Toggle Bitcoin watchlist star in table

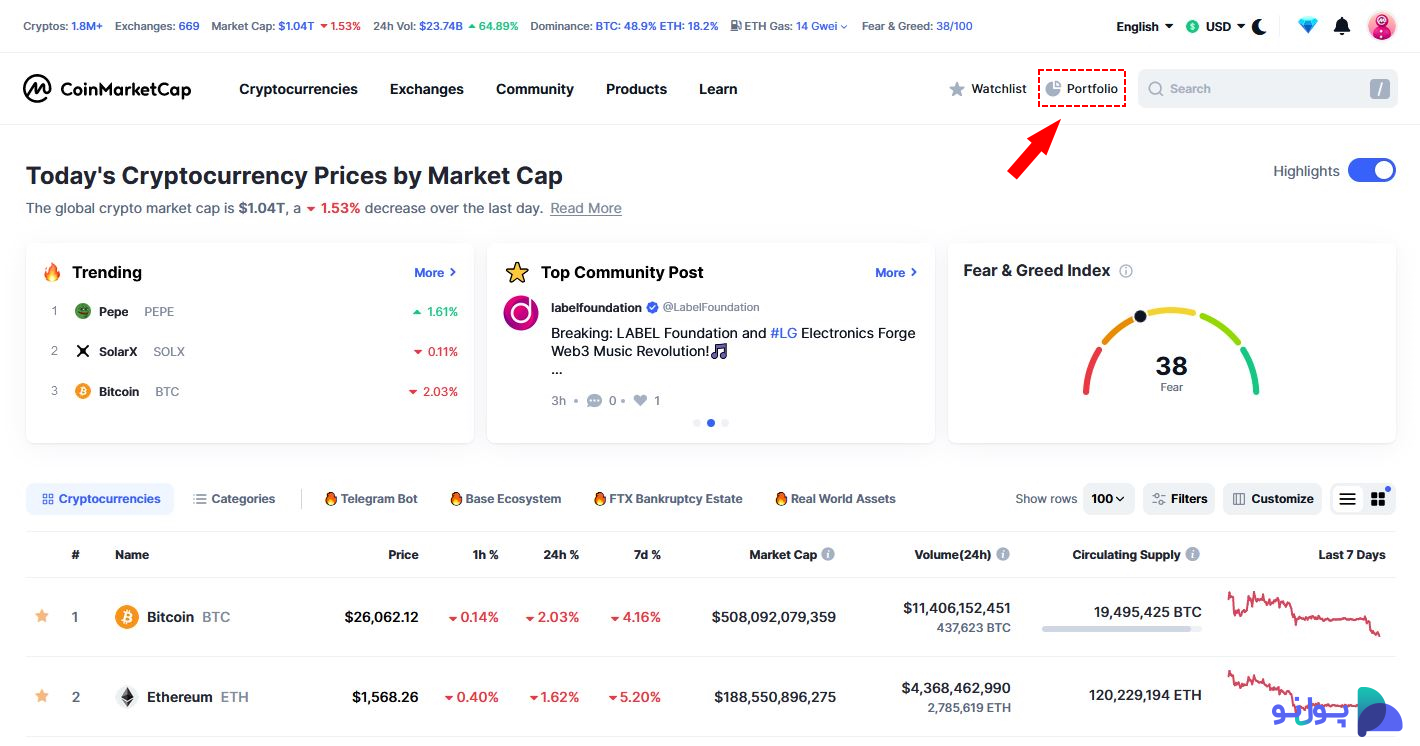42,616
